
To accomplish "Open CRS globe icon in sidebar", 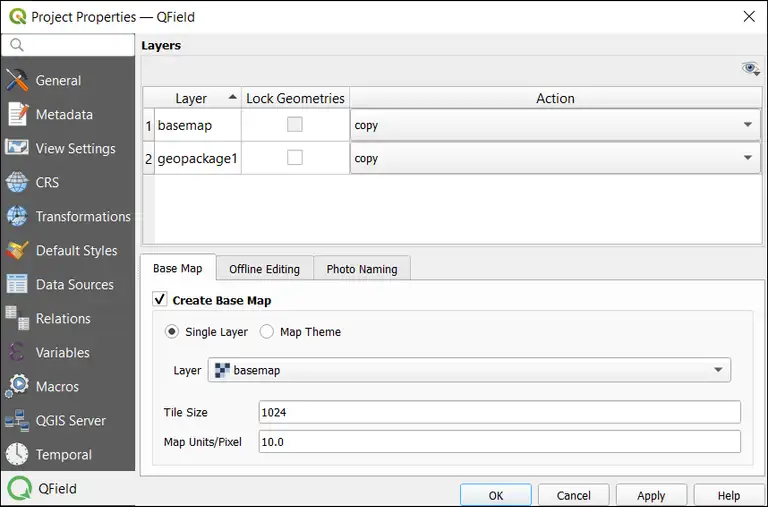I will (17, 182).
